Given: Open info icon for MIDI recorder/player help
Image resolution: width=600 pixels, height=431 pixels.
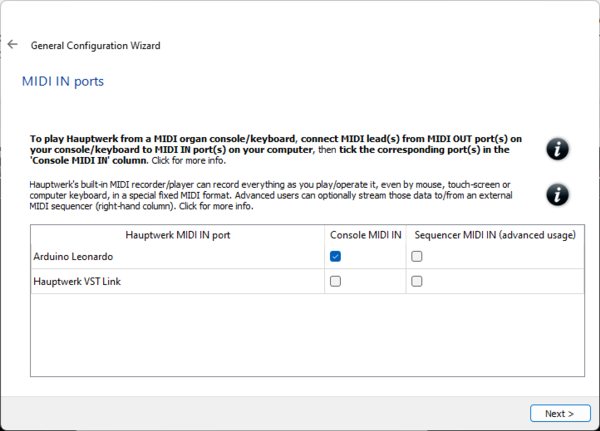Looking at the screenshot, I should tap(557, 194).
